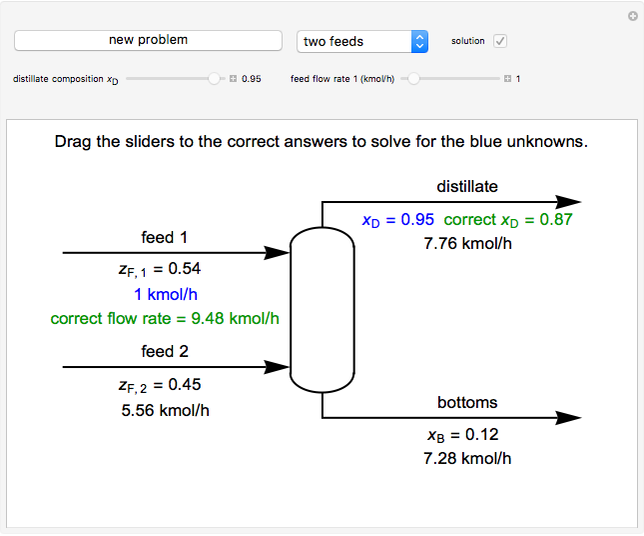Click the bottoms label text

click(467, 402)
